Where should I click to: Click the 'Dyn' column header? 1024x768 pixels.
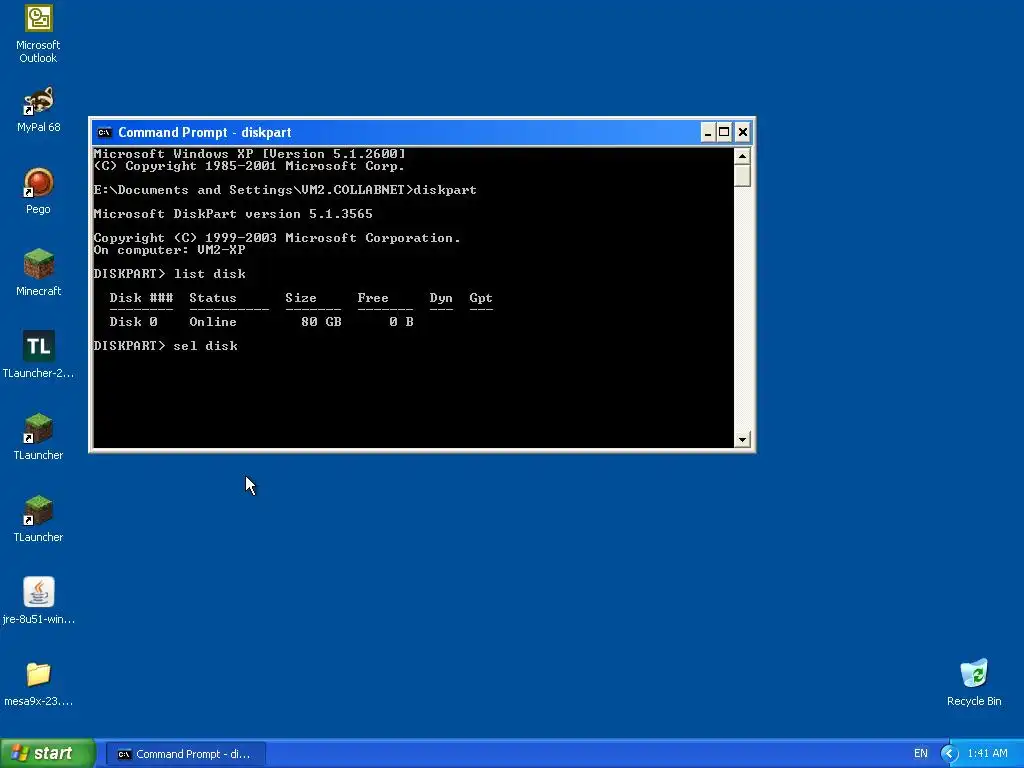pyautogui.click(x=441, y=298)
